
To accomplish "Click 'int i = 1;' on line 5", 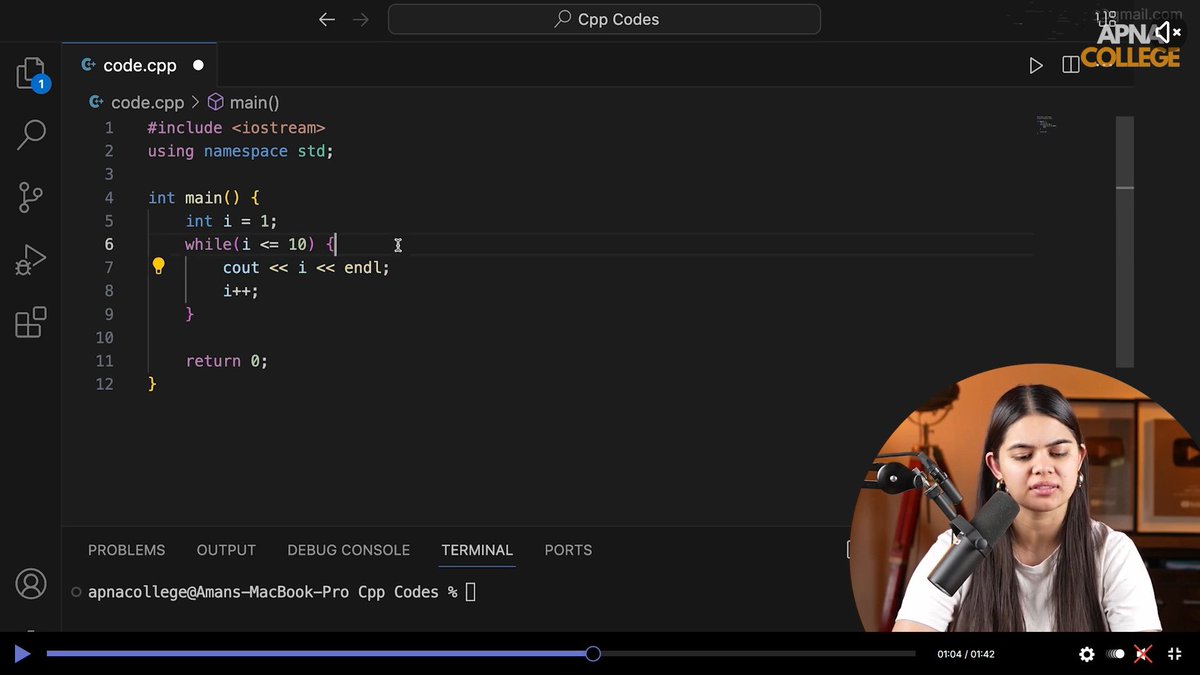I will coord(231,221).
